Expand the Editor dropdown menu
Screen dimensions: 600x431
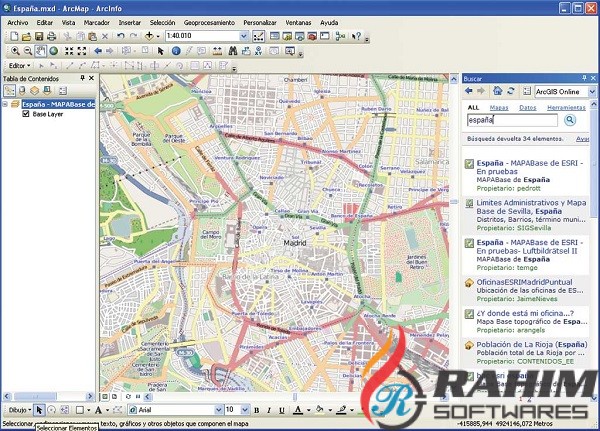20,65
